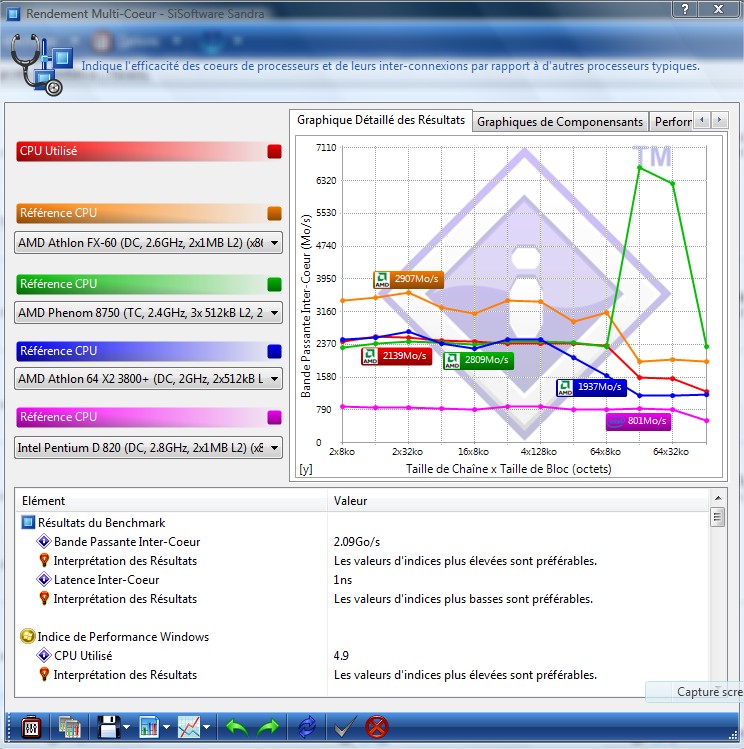Click the 1937Mo/s blue AMD chart label
744x749 pixels.
pos(591,387)
